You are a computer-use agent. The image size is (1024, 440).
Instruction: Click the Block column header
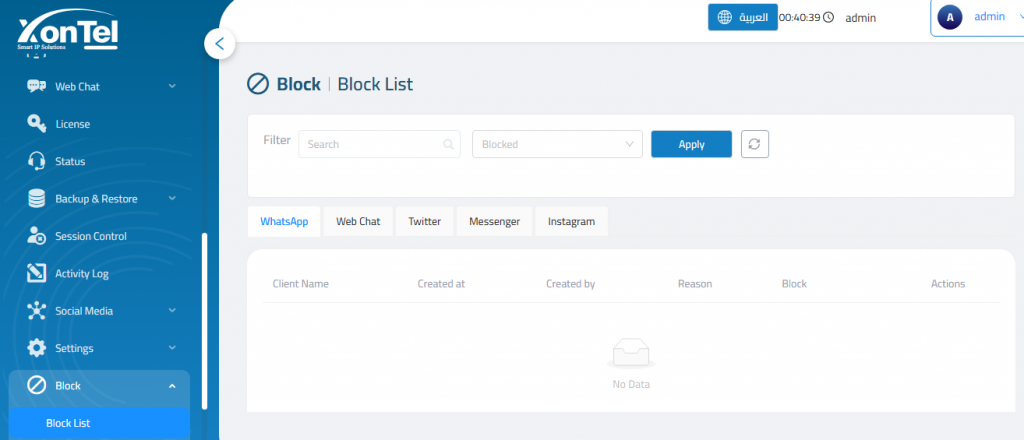(x=794, y=284)
